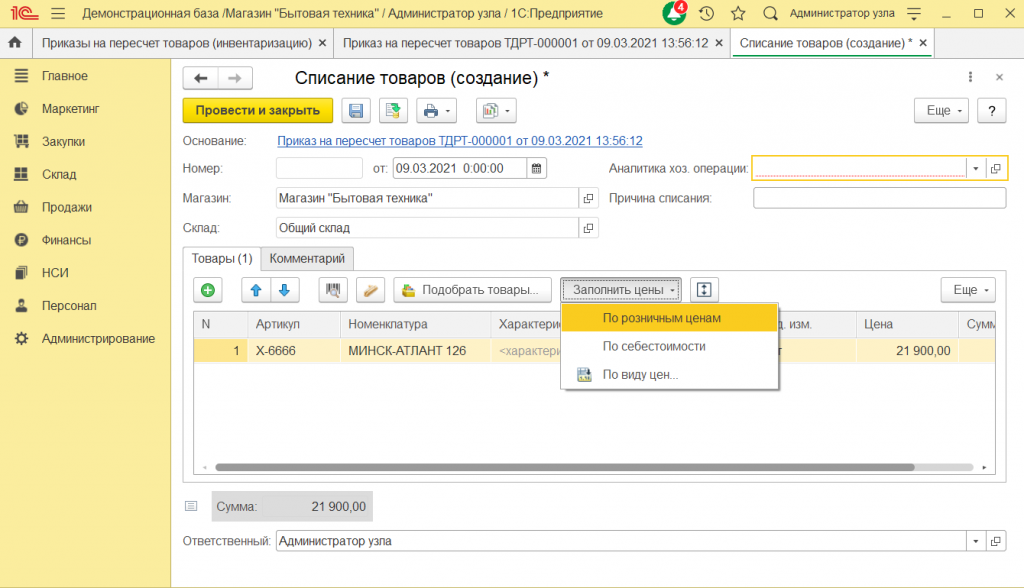This screenshot has height=588, width=1024.
Task: Click the Сумма totals list icon
Action: [191, 506]
